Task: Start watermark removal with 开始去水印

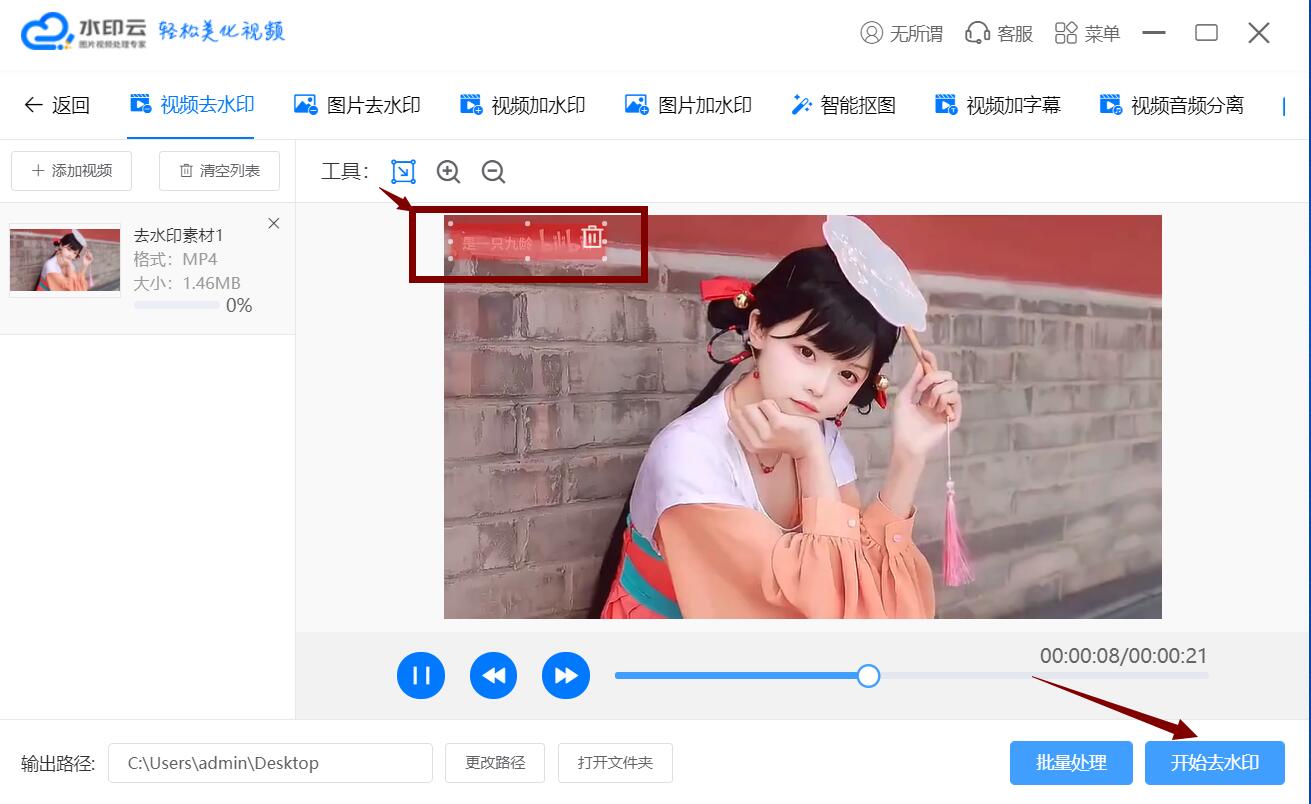Action: pos(1214,762)
